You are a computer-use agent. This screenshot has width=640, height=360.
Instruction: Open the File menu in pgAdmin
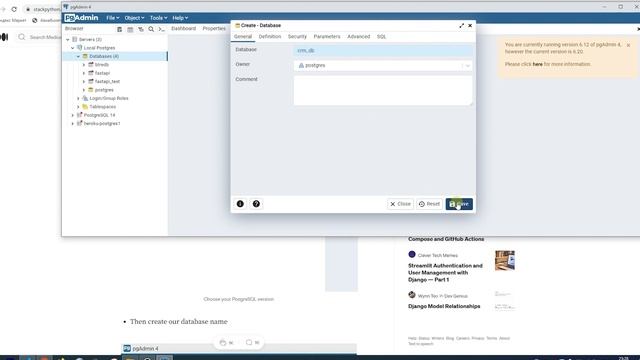pyautogui.click(x=112, y=18)
